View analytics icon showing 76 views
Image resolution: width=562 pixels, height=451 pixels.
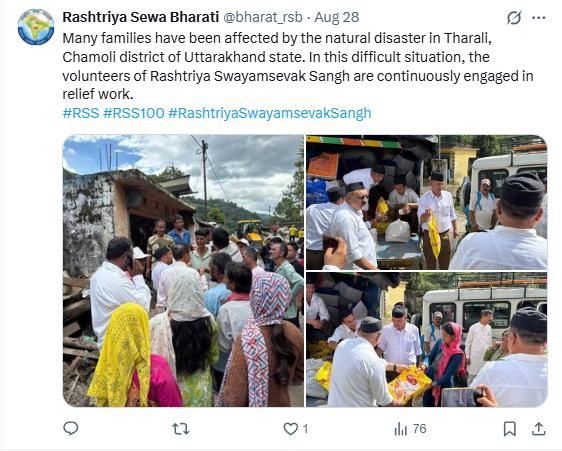pyautogui.click(x=400, y=429)
